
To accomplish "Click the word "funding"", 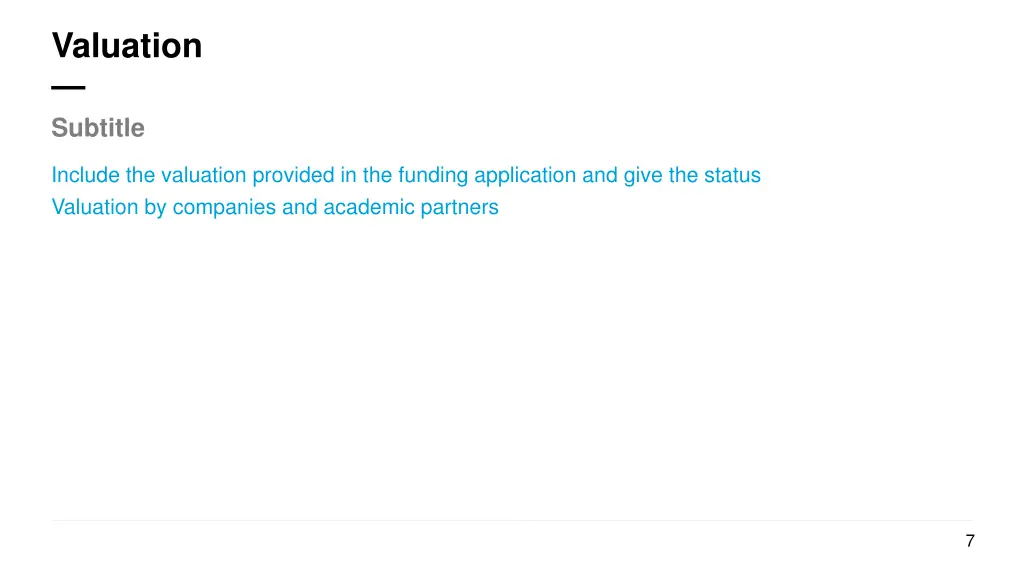I will pyautogui.click(x=433, y=176).
